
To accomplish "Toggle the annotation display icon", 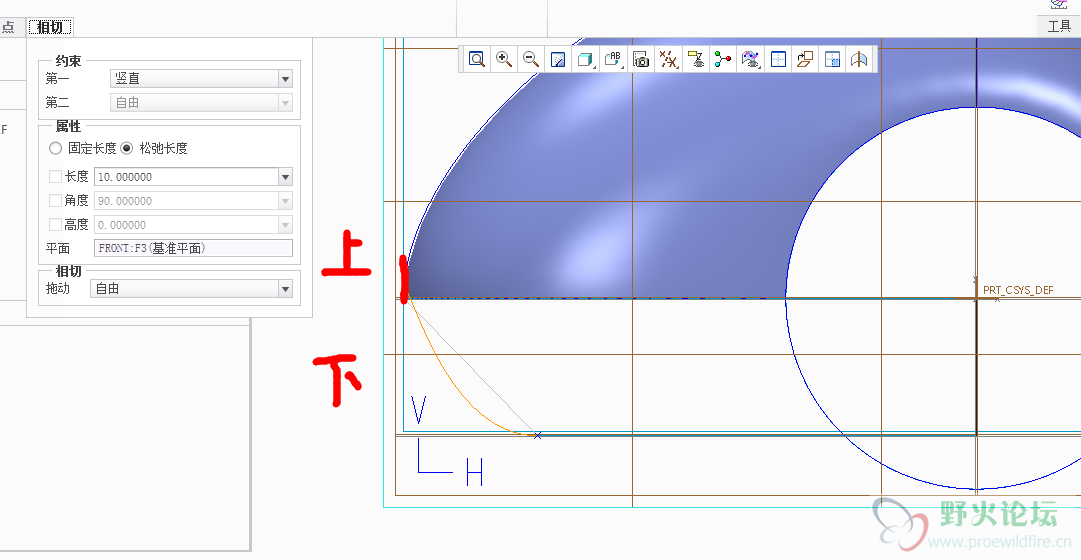I will (x=613, y=60).
